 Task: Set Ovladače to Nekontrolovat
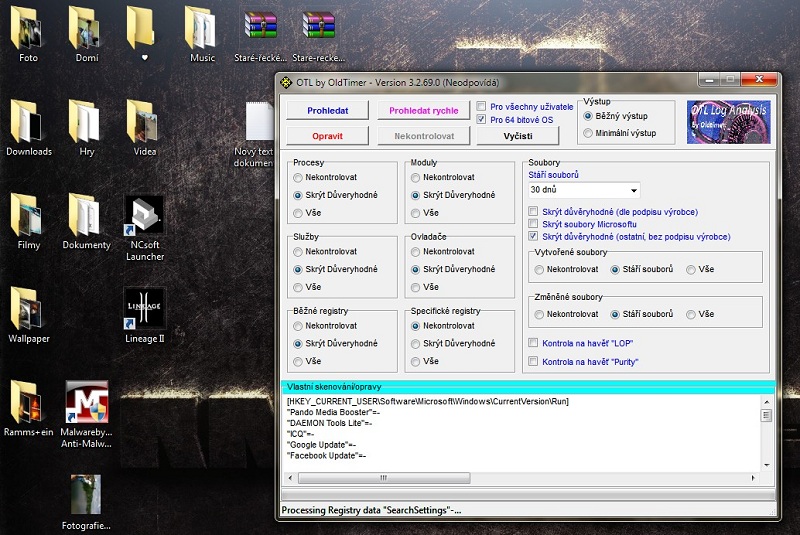pos(415,252)
